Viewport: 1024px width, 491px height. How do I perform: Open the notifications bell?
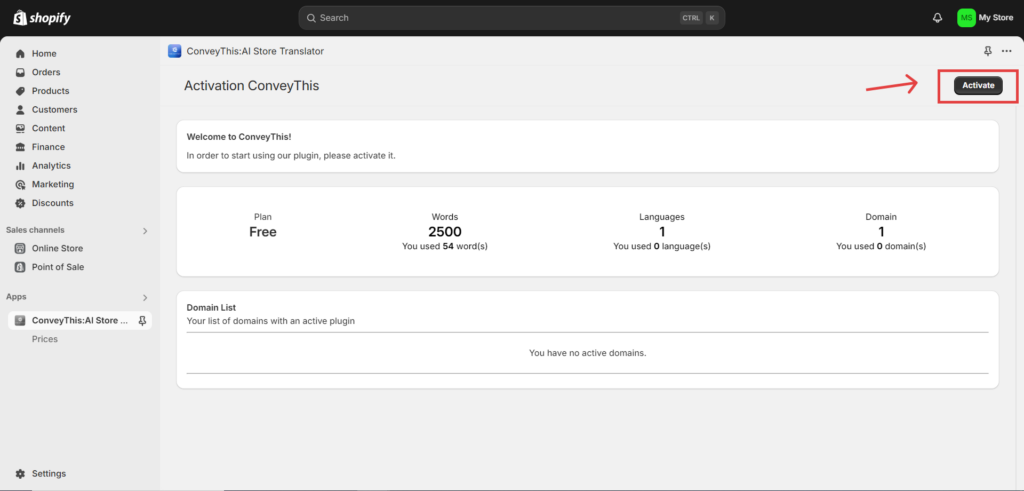click(x=937, y=18)
